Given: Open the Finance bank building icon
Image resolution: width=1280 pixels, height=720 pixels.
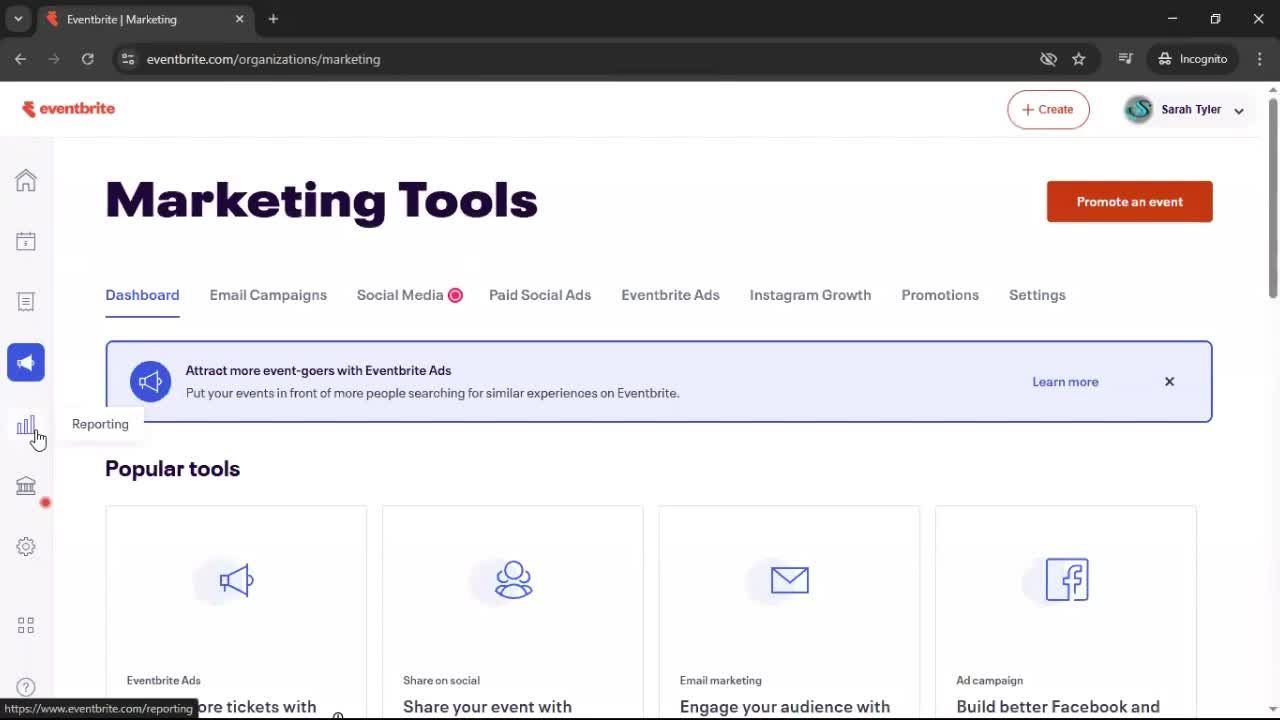Looking at the screenshot, I should click(x=26, y=486).
